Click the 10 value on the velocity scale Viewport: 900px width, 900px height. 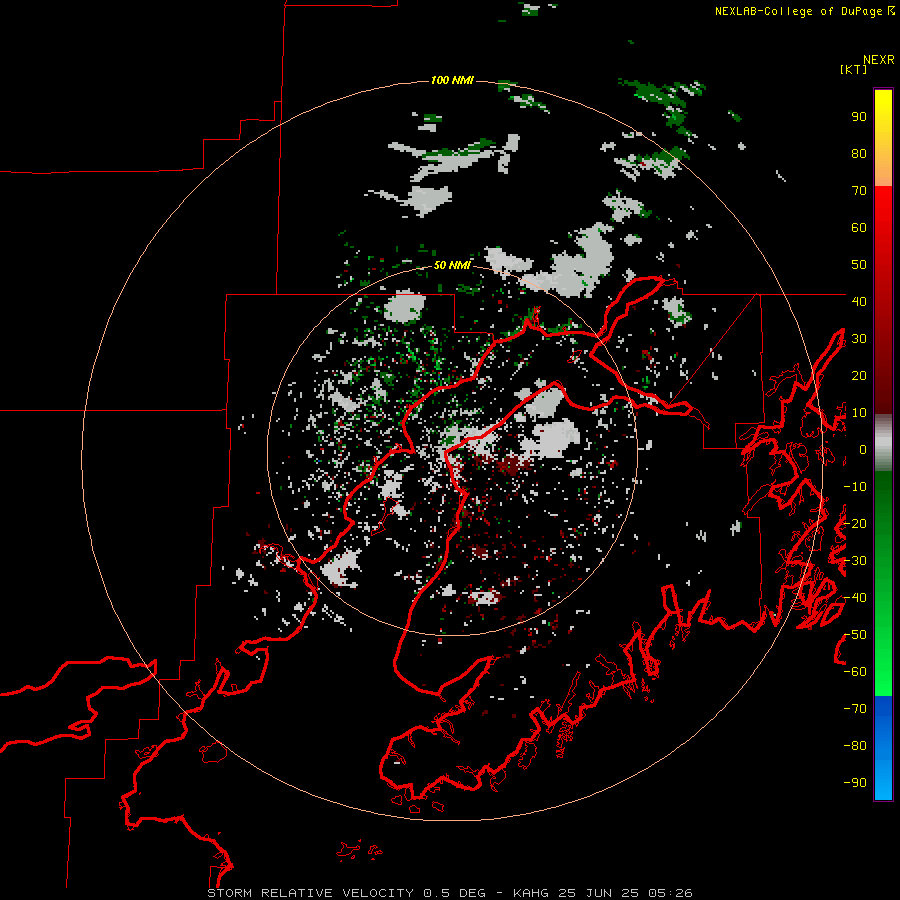(859, 413)
